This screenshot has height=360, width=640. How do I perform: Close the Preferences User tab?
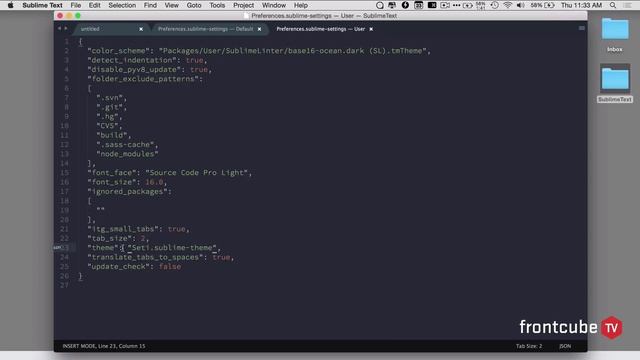tap(371, 29)
